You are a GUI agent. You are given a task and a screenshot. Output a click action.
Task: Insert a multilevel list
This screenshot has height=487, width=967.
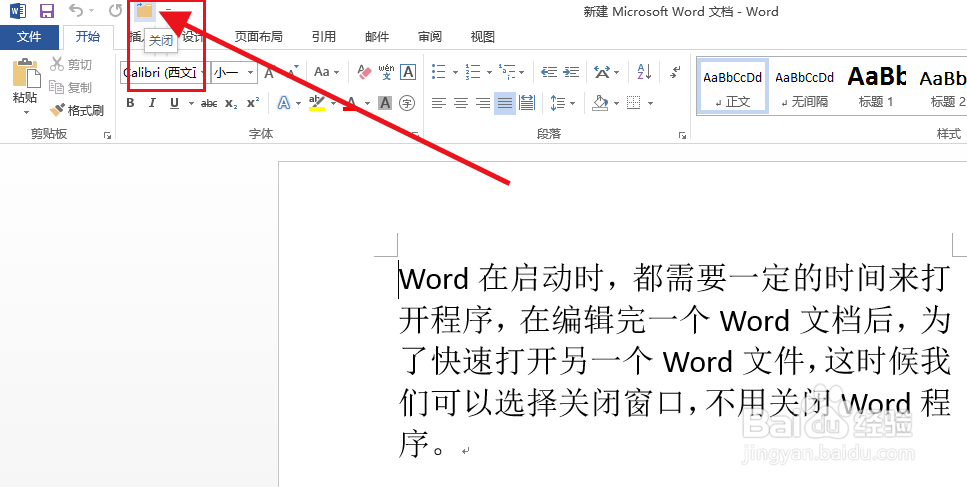[x=507, y=72]
